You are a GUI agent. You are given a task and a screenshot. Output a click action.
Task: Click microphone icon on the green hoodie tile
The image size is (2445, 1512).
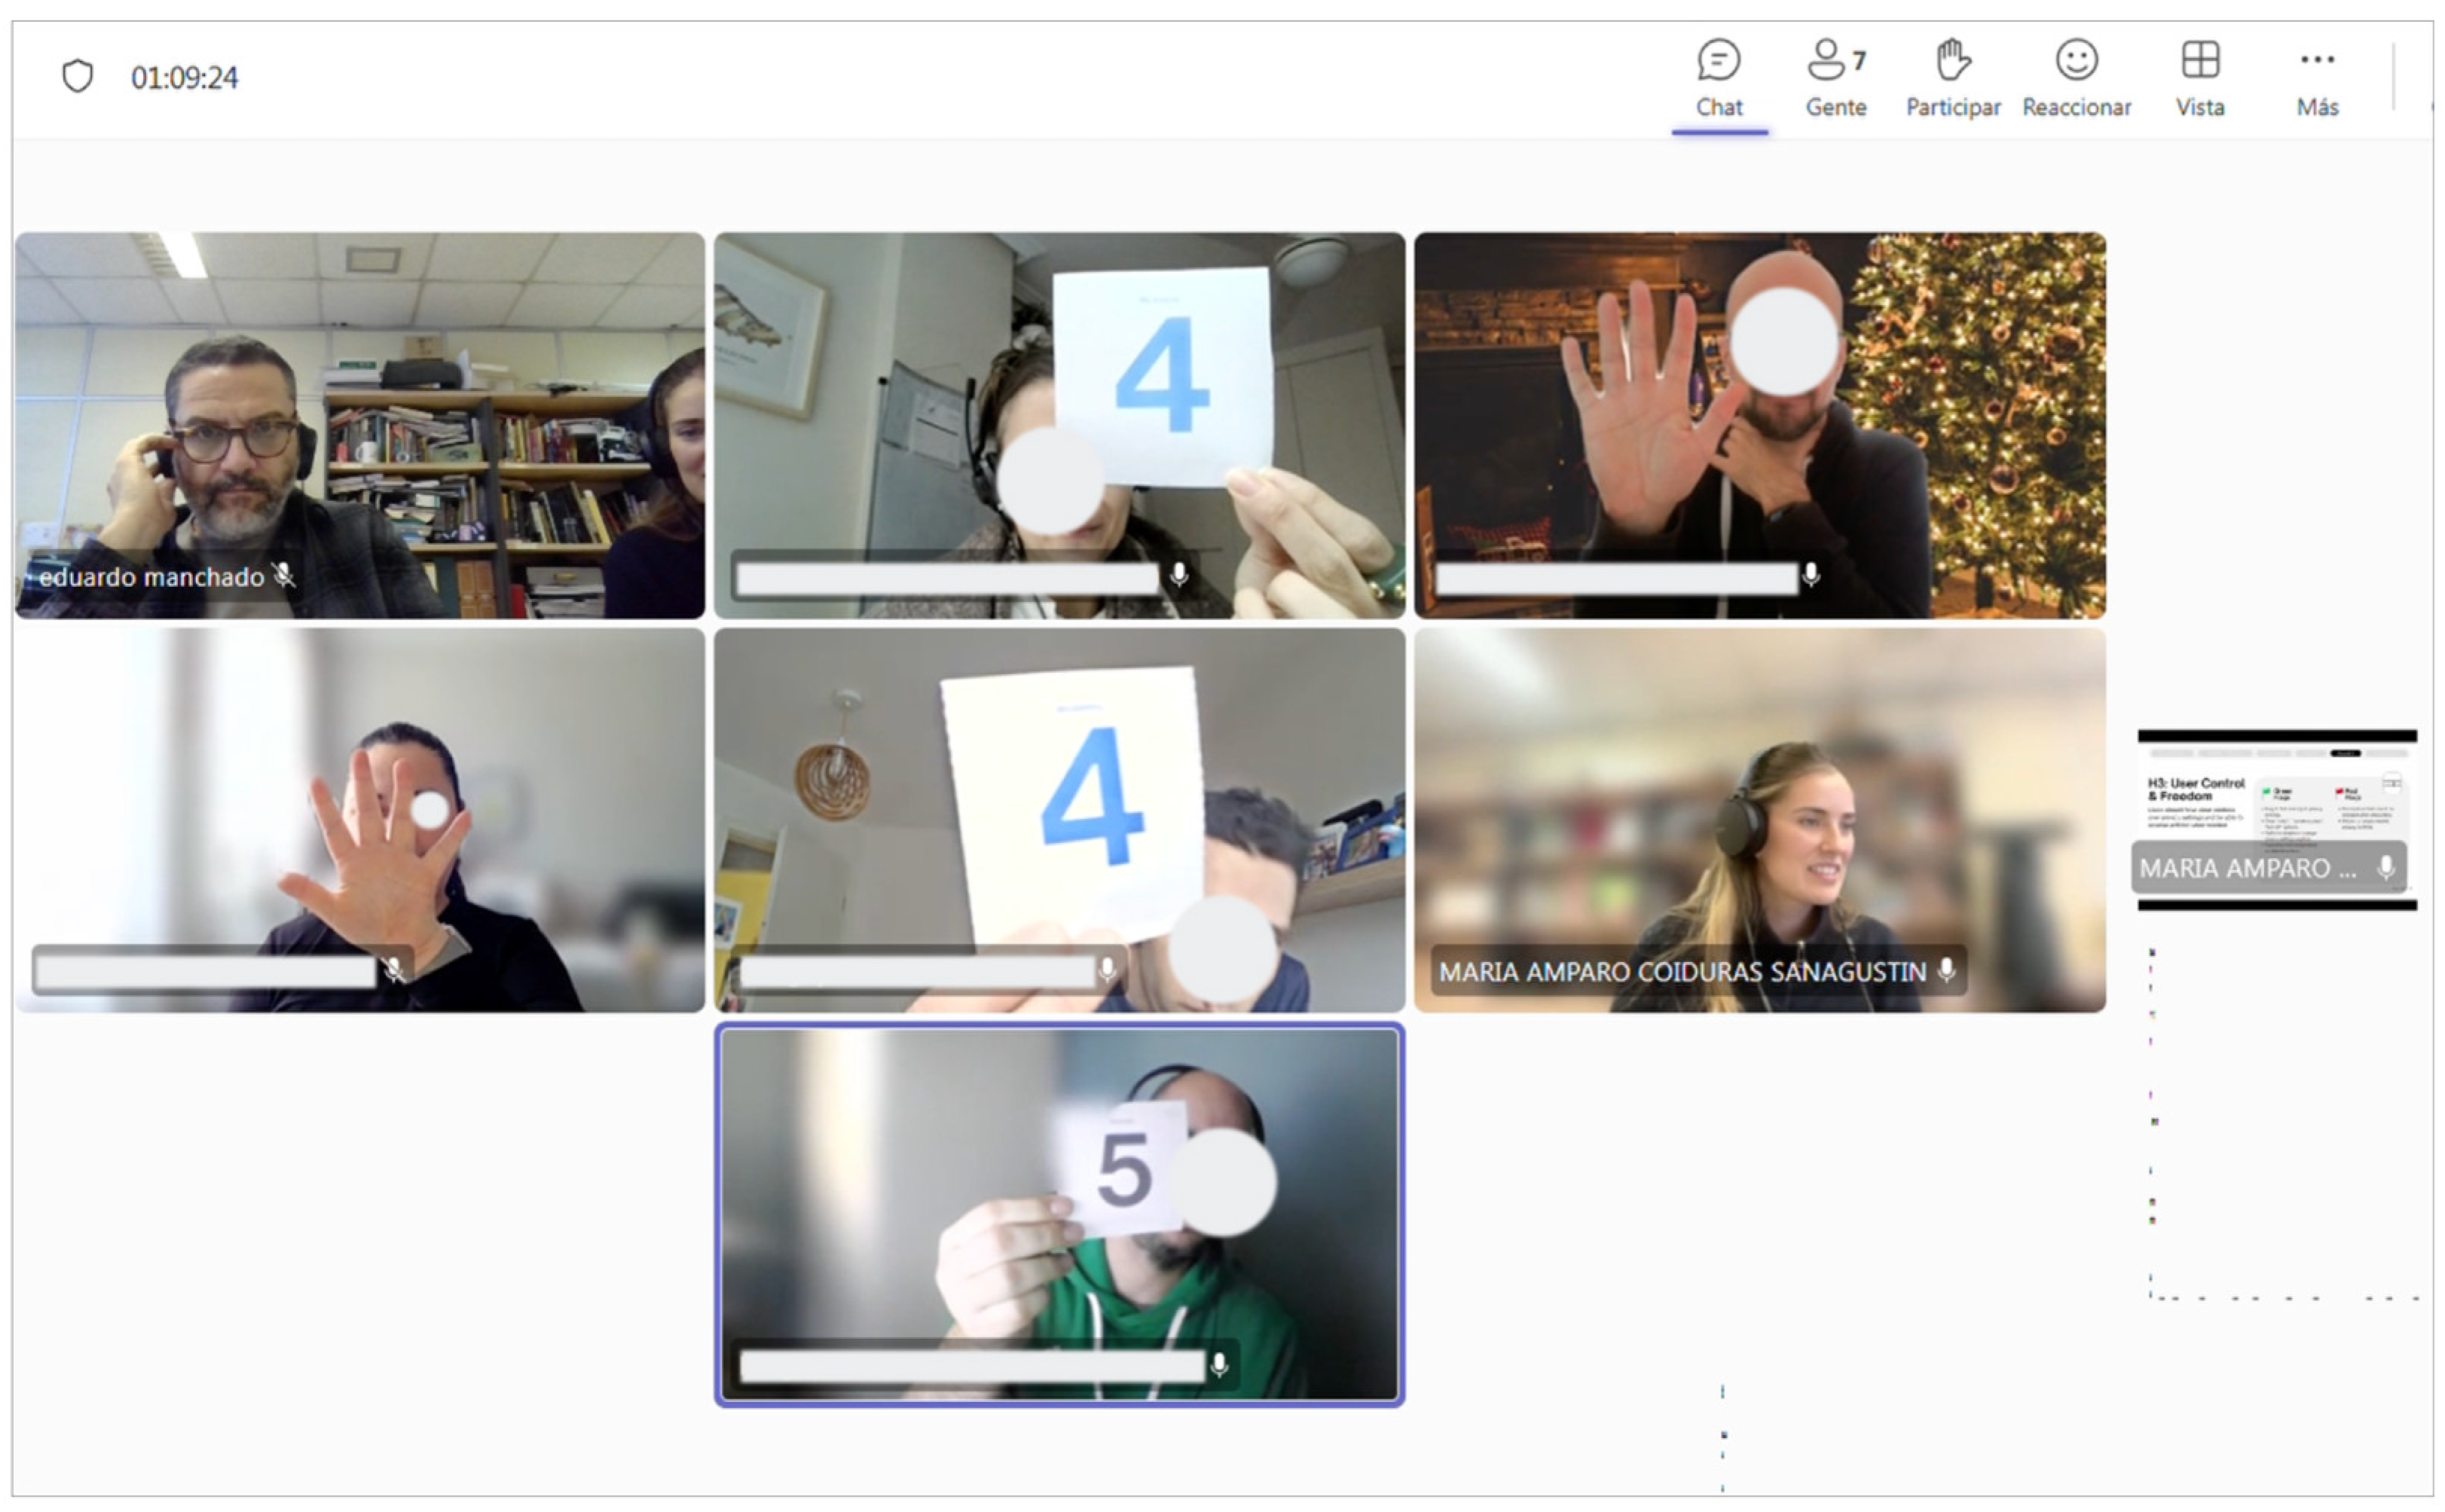(1218, 1365)
